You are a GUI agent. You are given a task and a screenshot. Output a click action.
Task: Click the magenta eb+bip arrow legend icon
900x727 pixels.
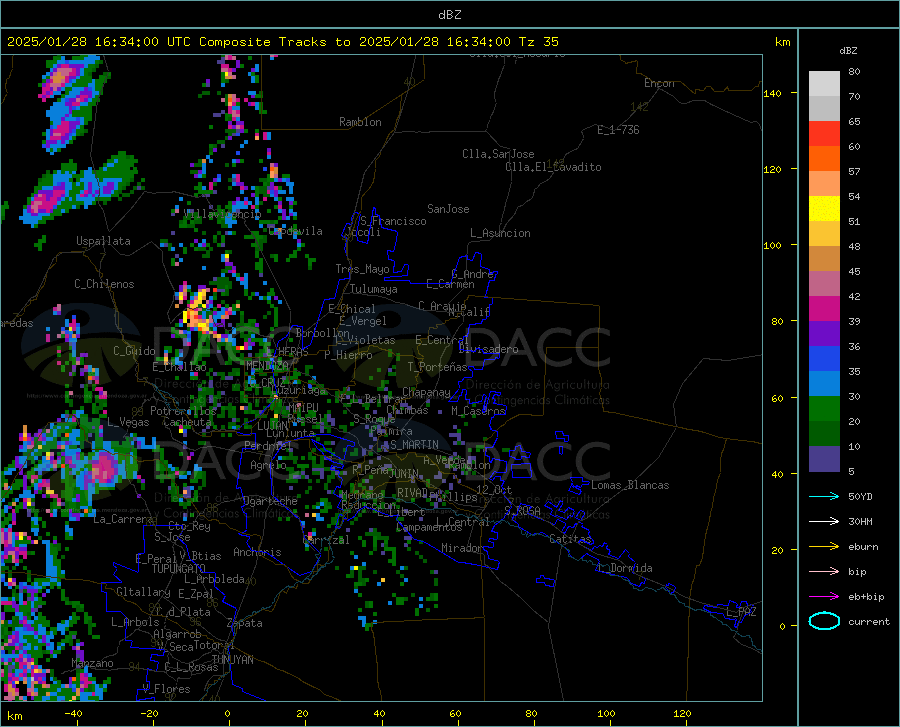[824, 597]
